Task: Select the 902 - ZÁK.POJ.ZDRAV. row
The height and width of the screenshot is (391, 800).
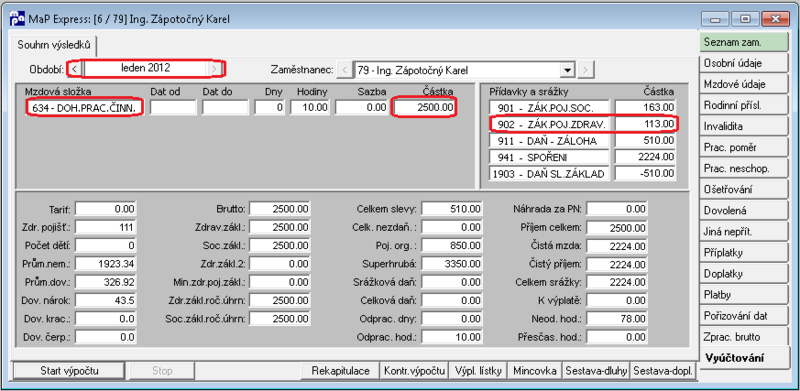Action: pos(583,125)
